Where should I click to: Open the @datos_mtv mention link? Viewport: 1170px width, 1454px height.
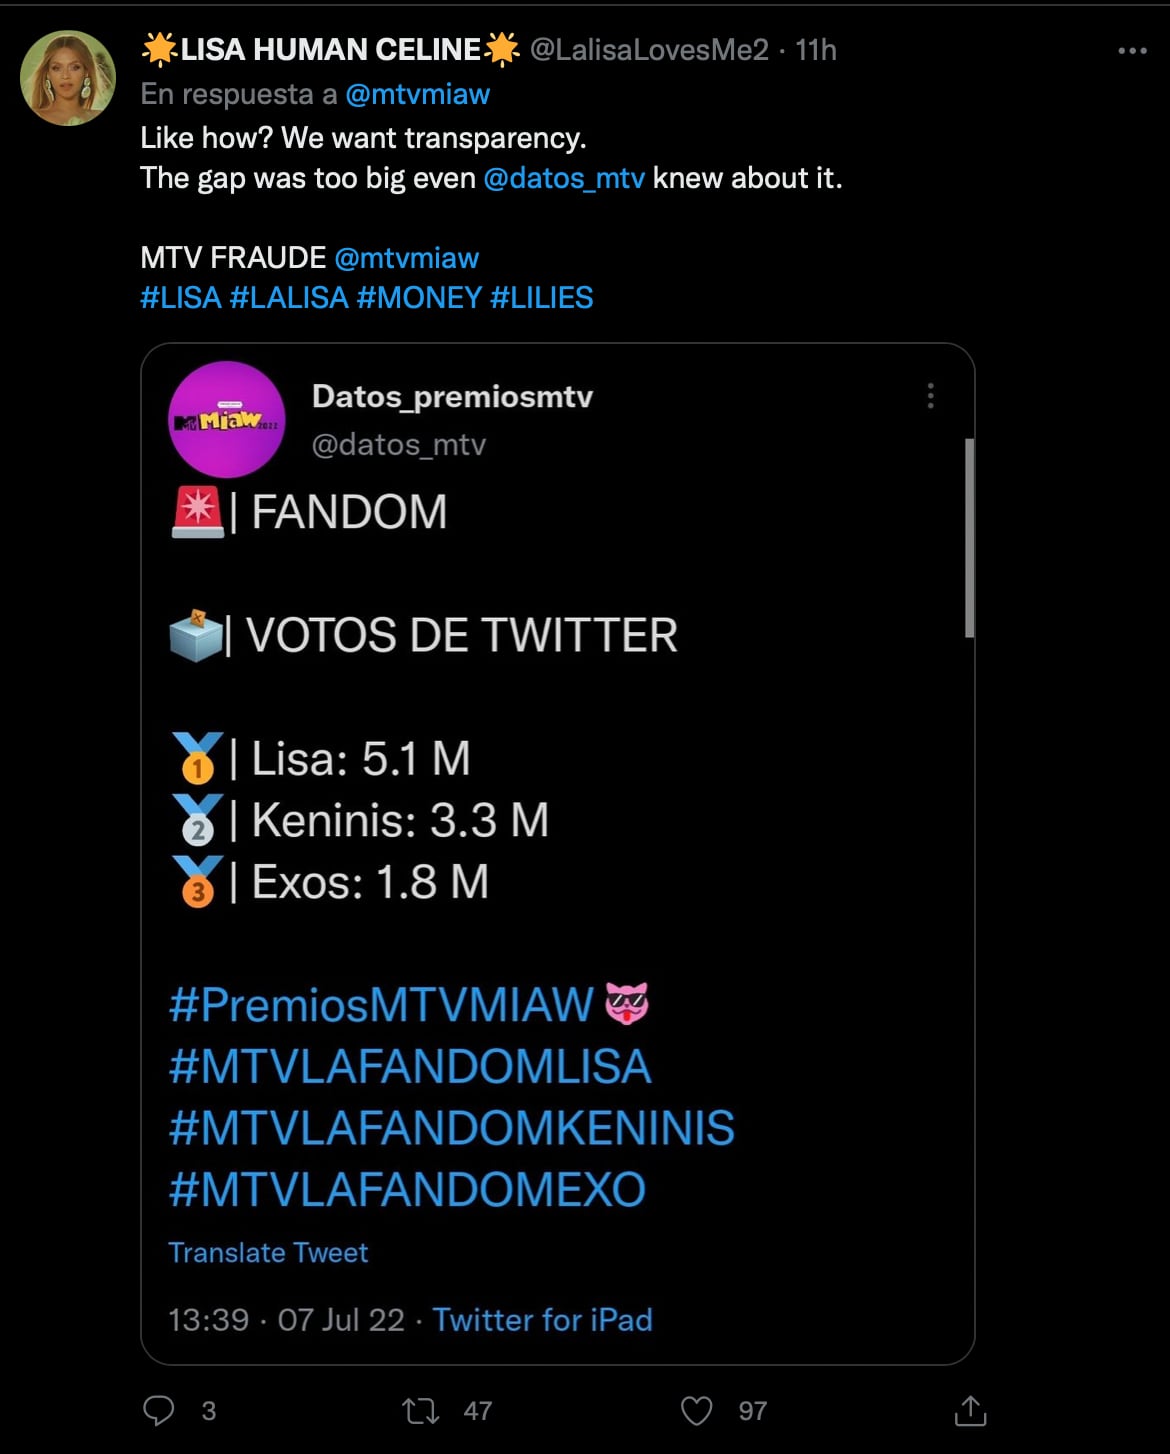click(564, 178)
